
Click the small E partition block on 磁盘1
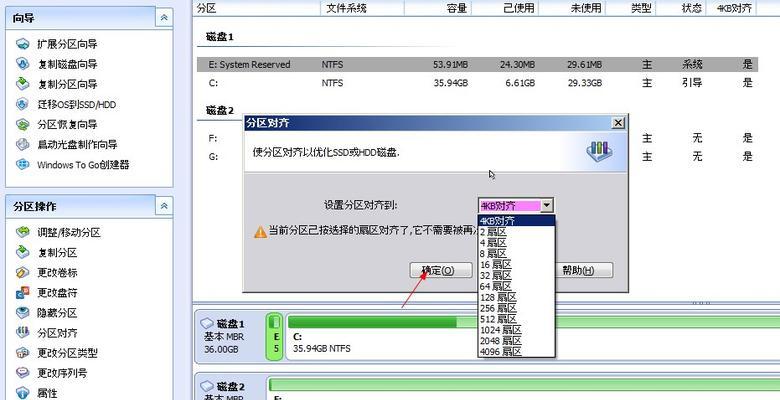point(275,337)
